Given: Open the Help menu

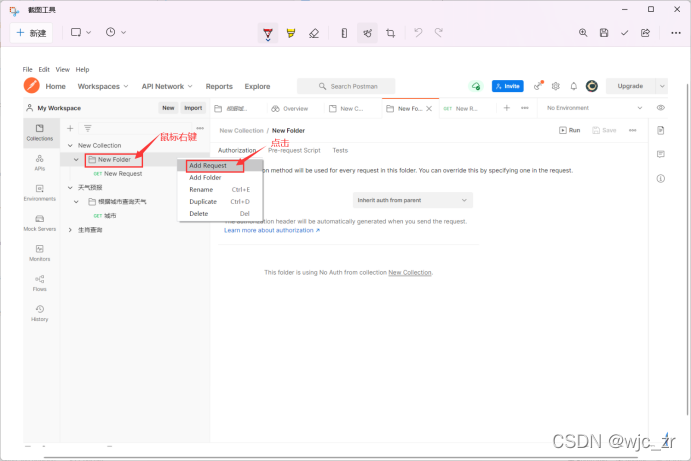Looking at the screenshot, I should (x=82, y=70).
